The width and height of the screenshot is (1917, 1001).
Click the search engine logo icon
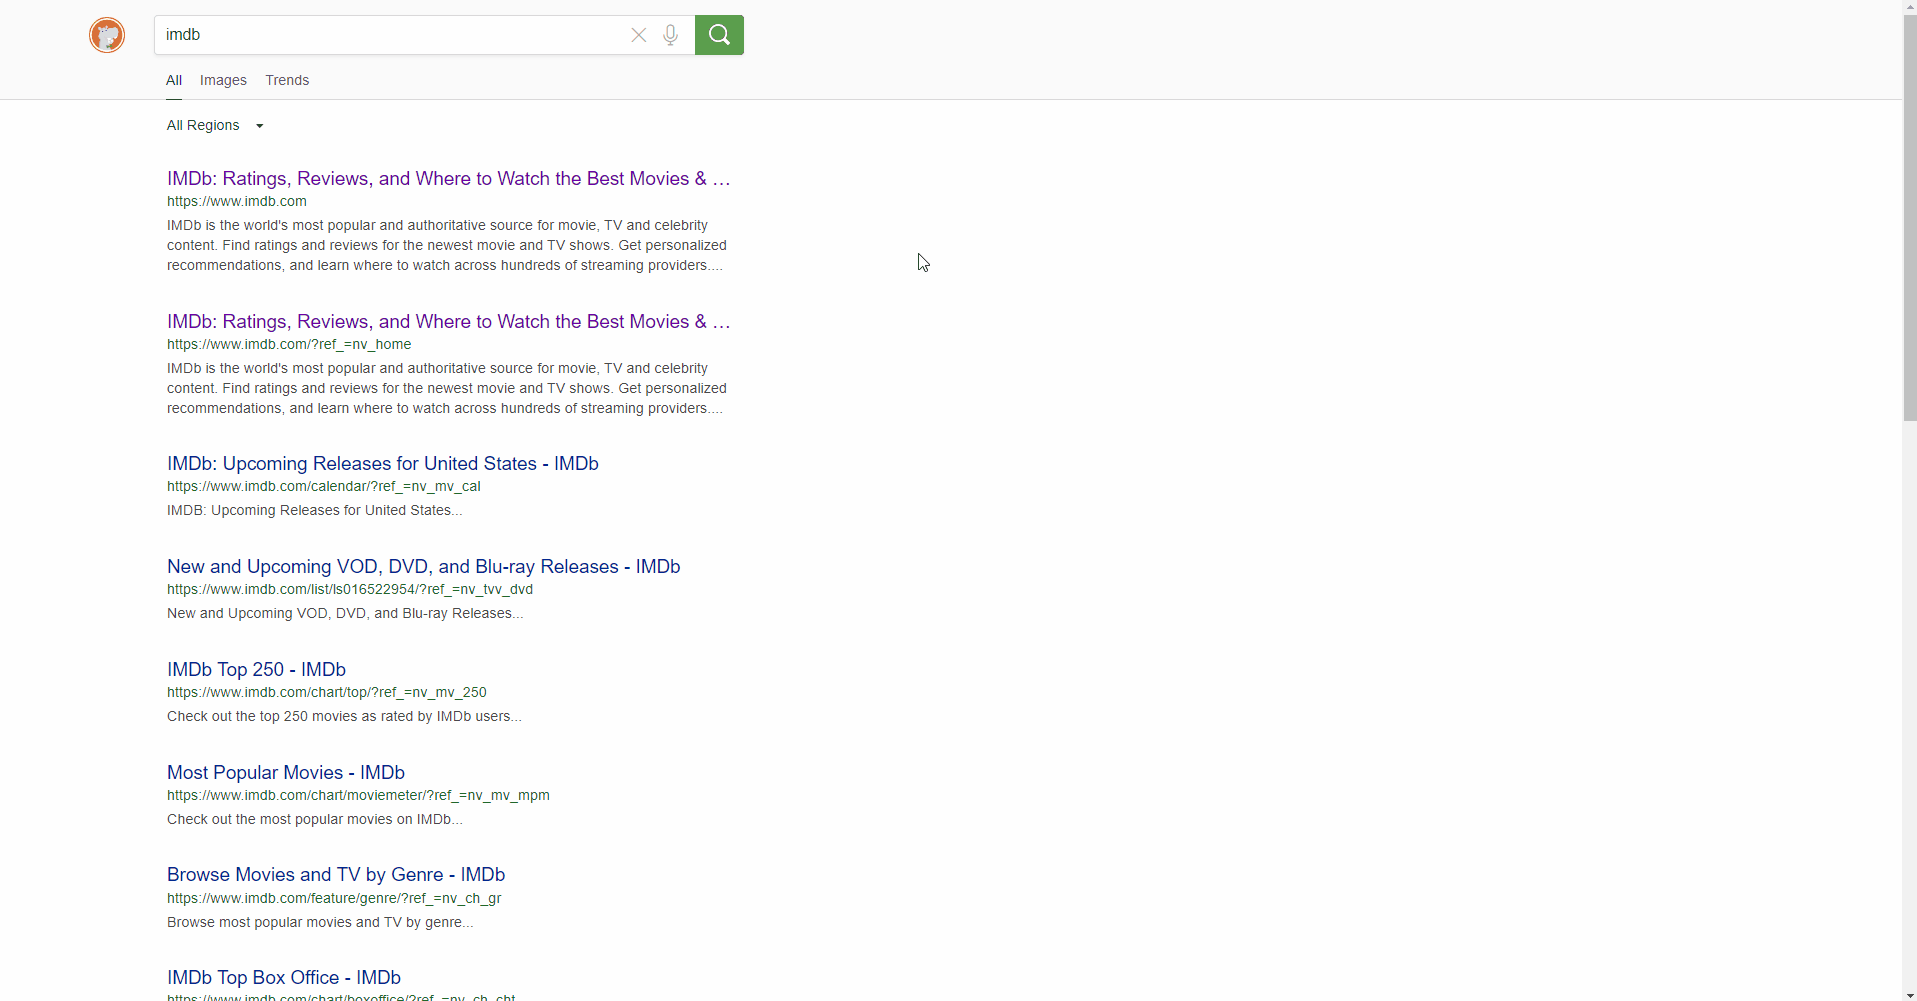(x=107, y=35)
